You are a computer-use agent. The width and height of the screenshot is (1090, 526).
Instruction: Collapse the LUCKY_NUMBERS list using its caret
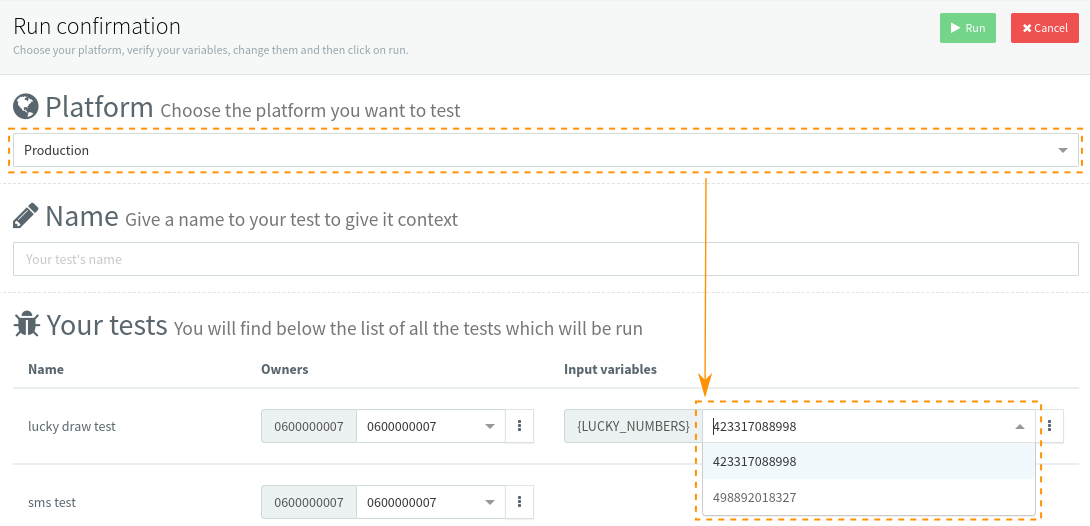coord(1020,426)
